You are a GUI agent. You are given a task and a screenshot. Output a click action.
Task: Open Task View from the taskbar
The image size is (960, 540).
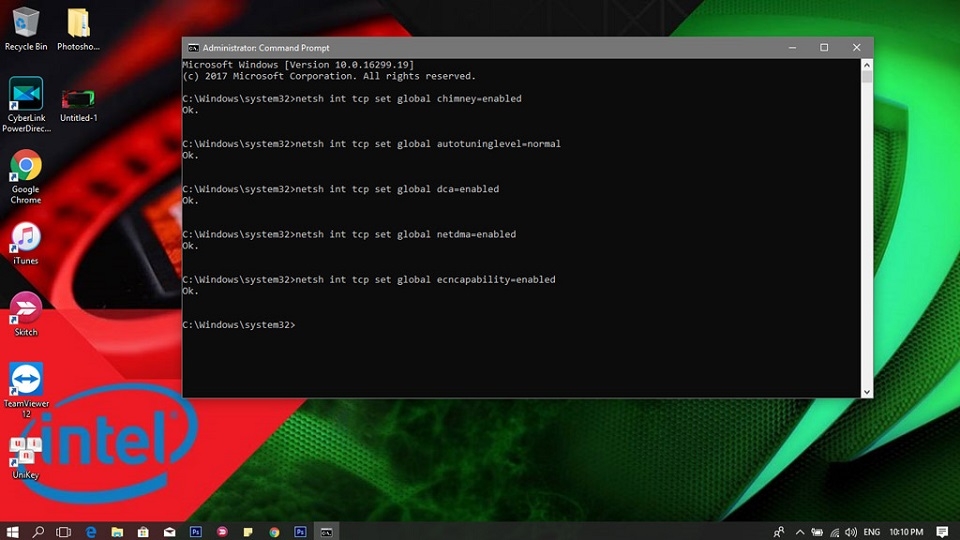click(x=64, y=531)
